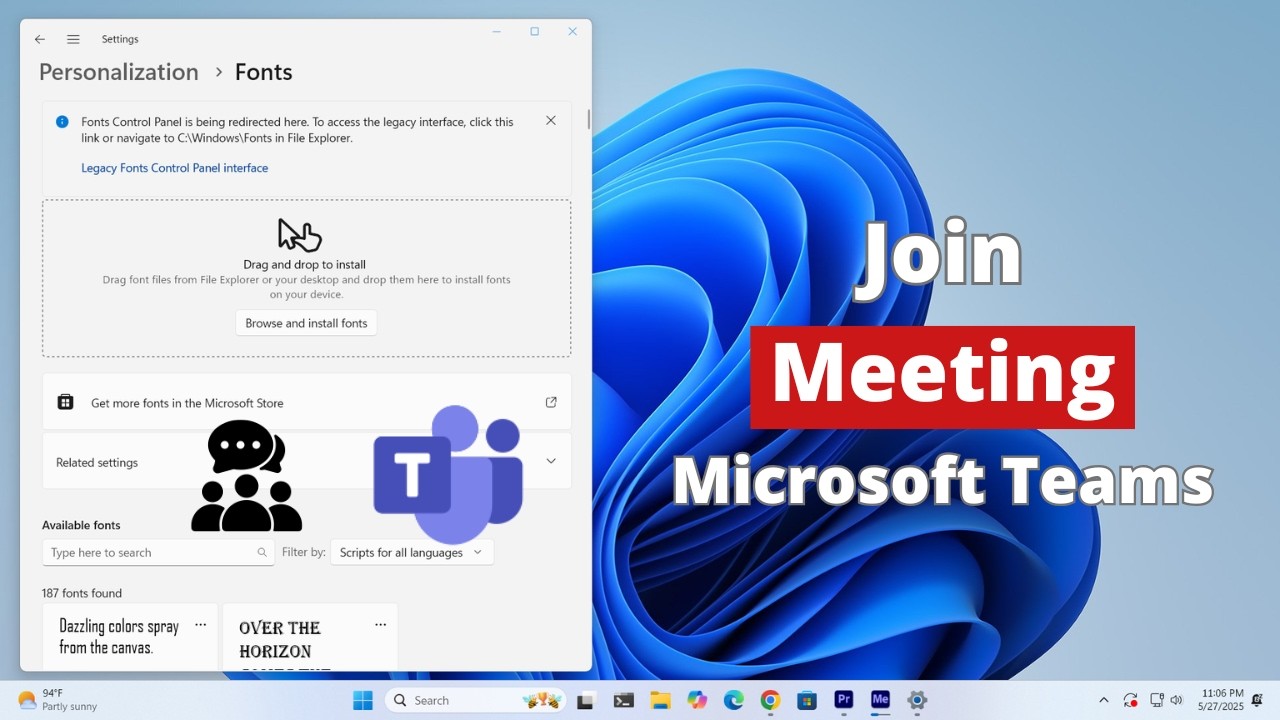Screen dimensions: 1280x720
Task: Click the taskbar Search box
Action: pos(476,700)
